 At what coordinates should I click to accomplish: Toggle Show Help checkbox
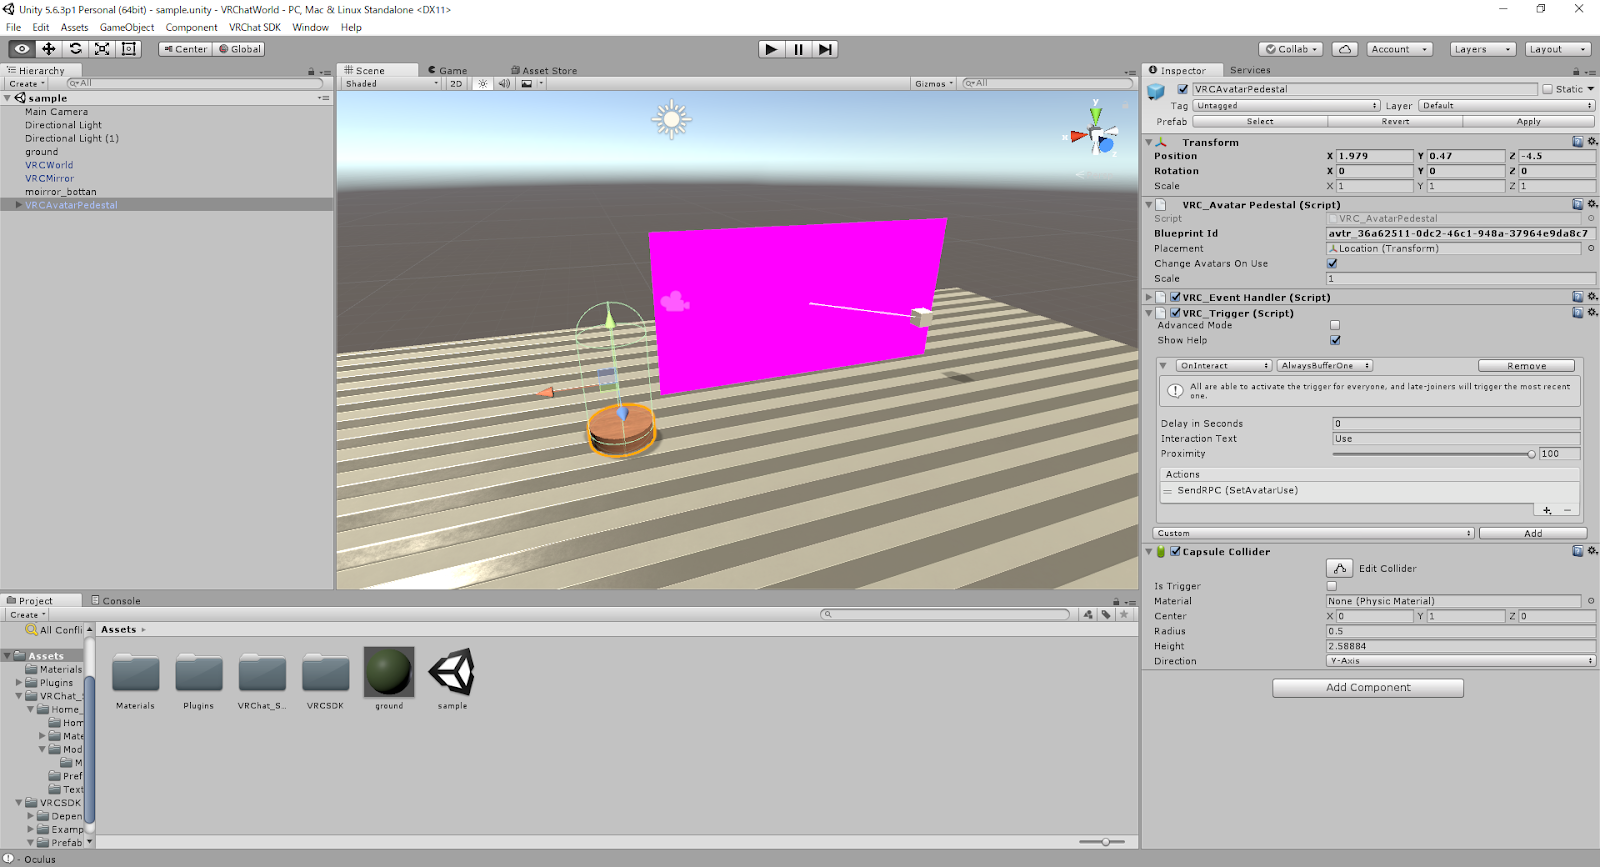[x=1335, y=340]
